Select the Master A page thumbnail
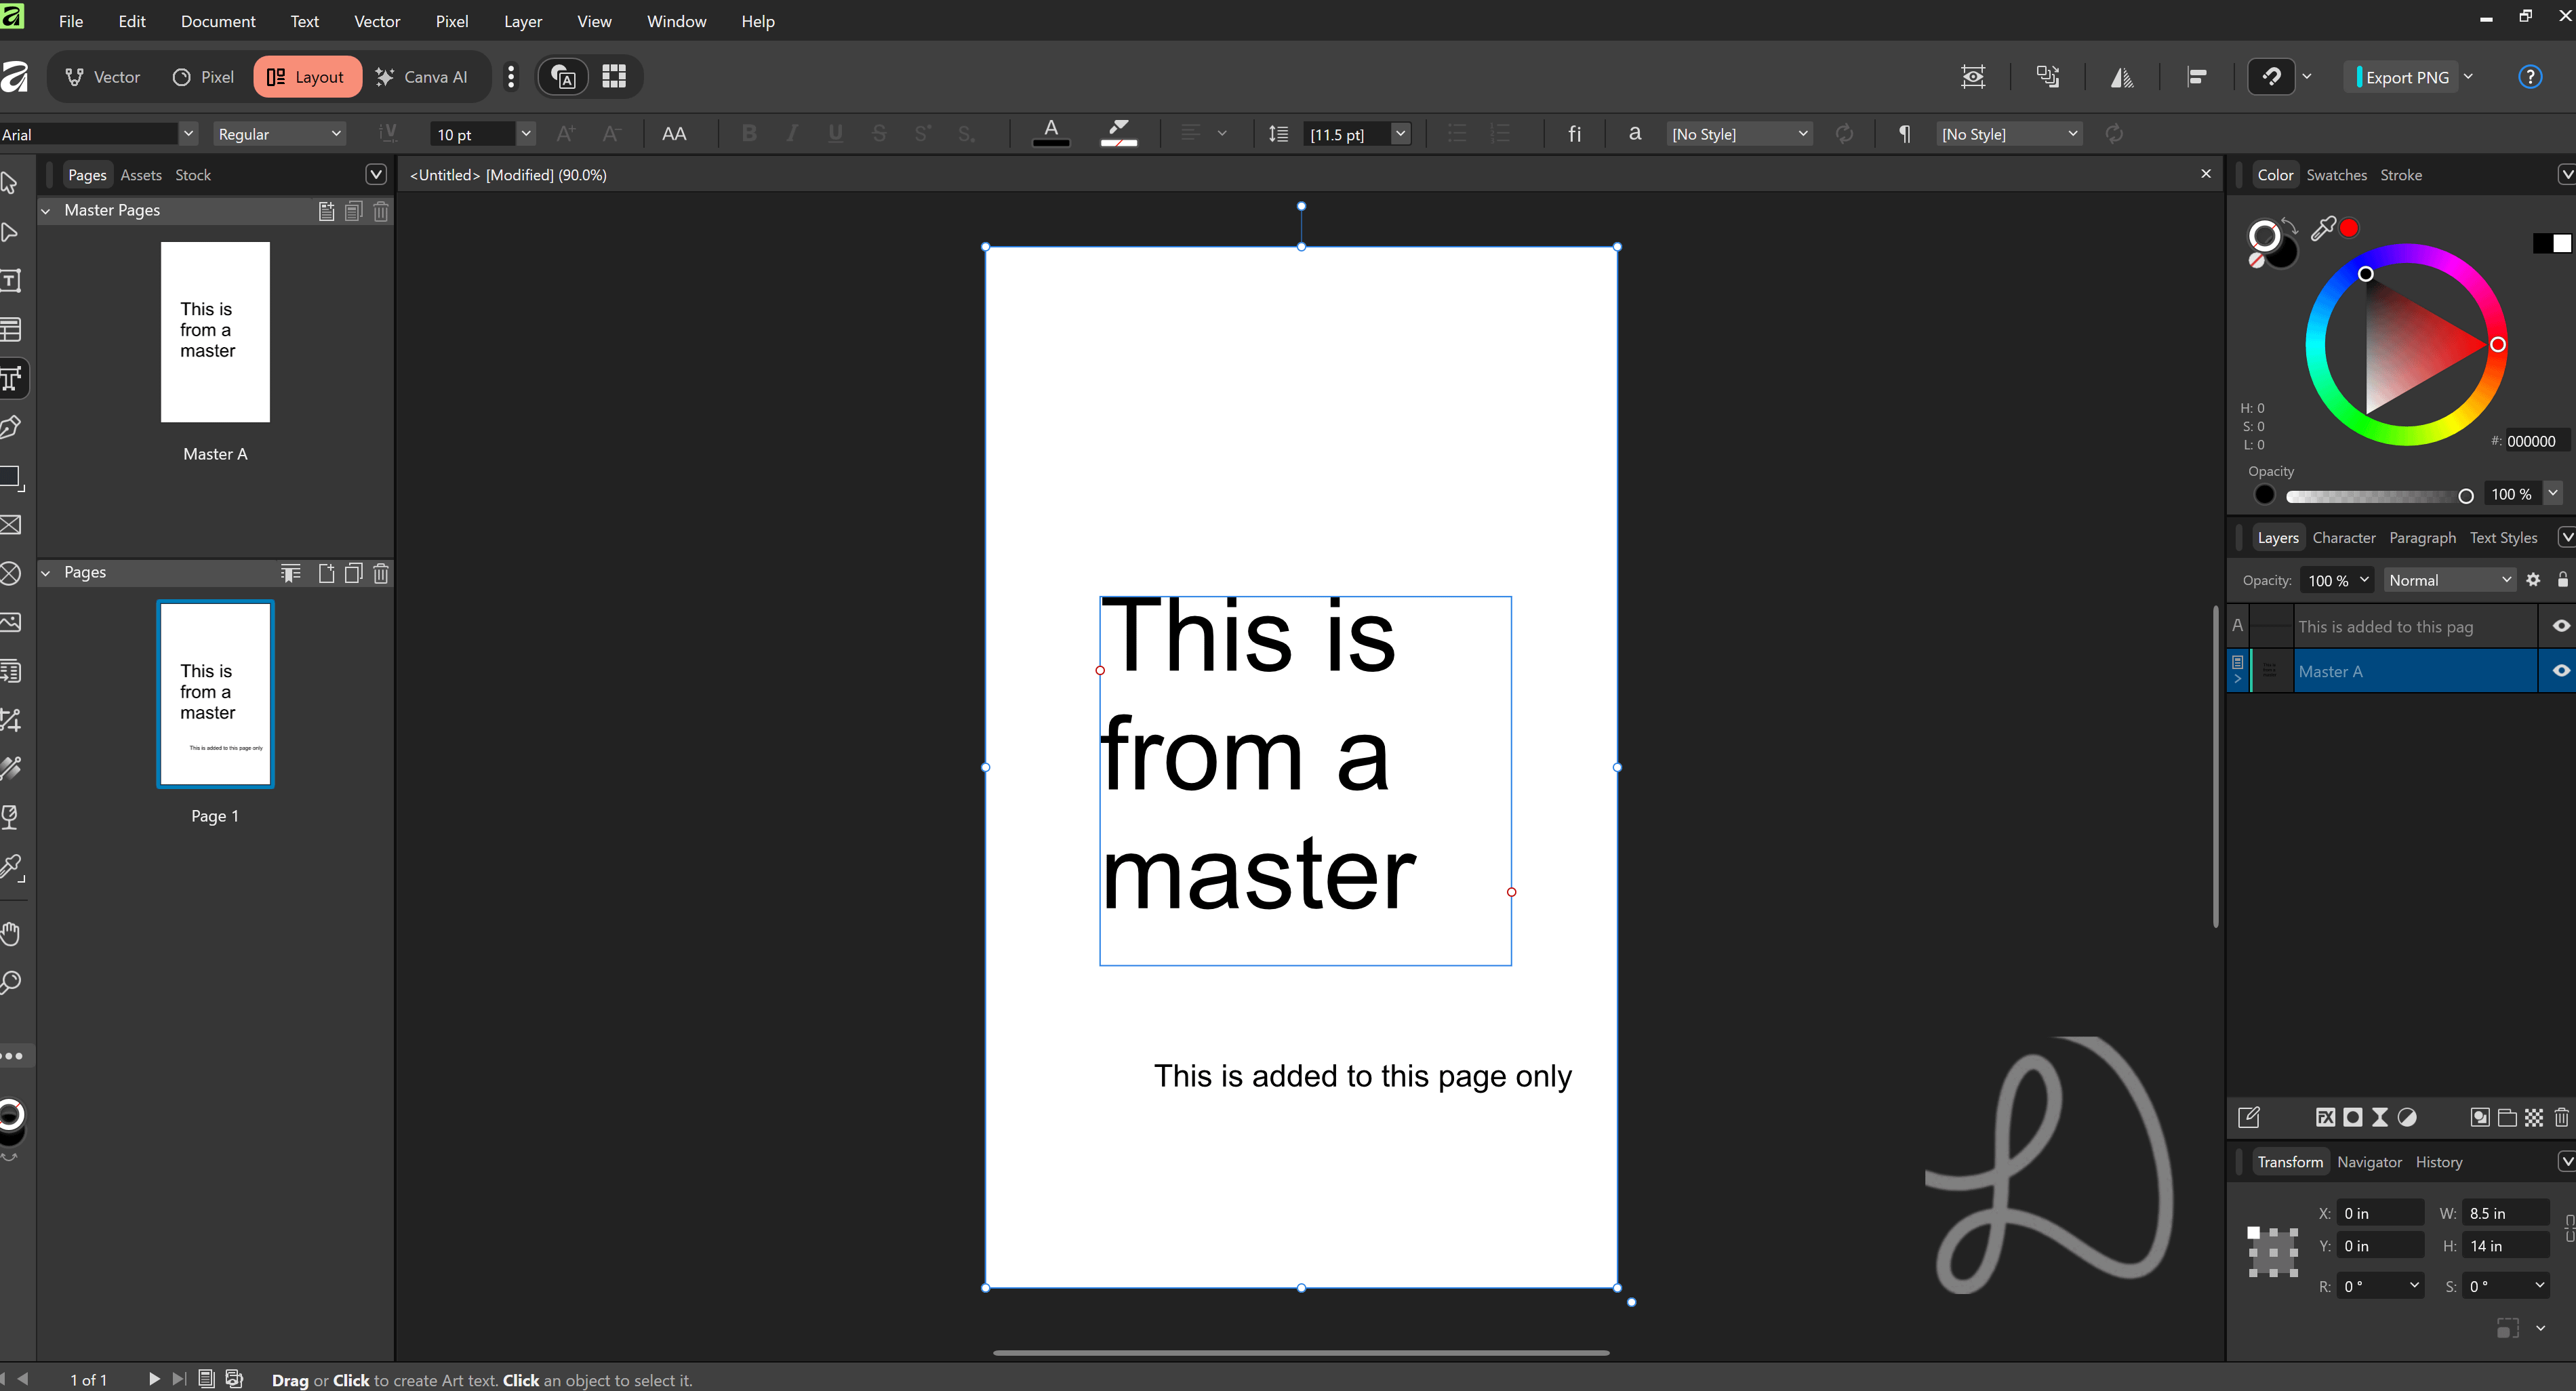This screenshot has height=1391, width=2576. pos(215,332)
